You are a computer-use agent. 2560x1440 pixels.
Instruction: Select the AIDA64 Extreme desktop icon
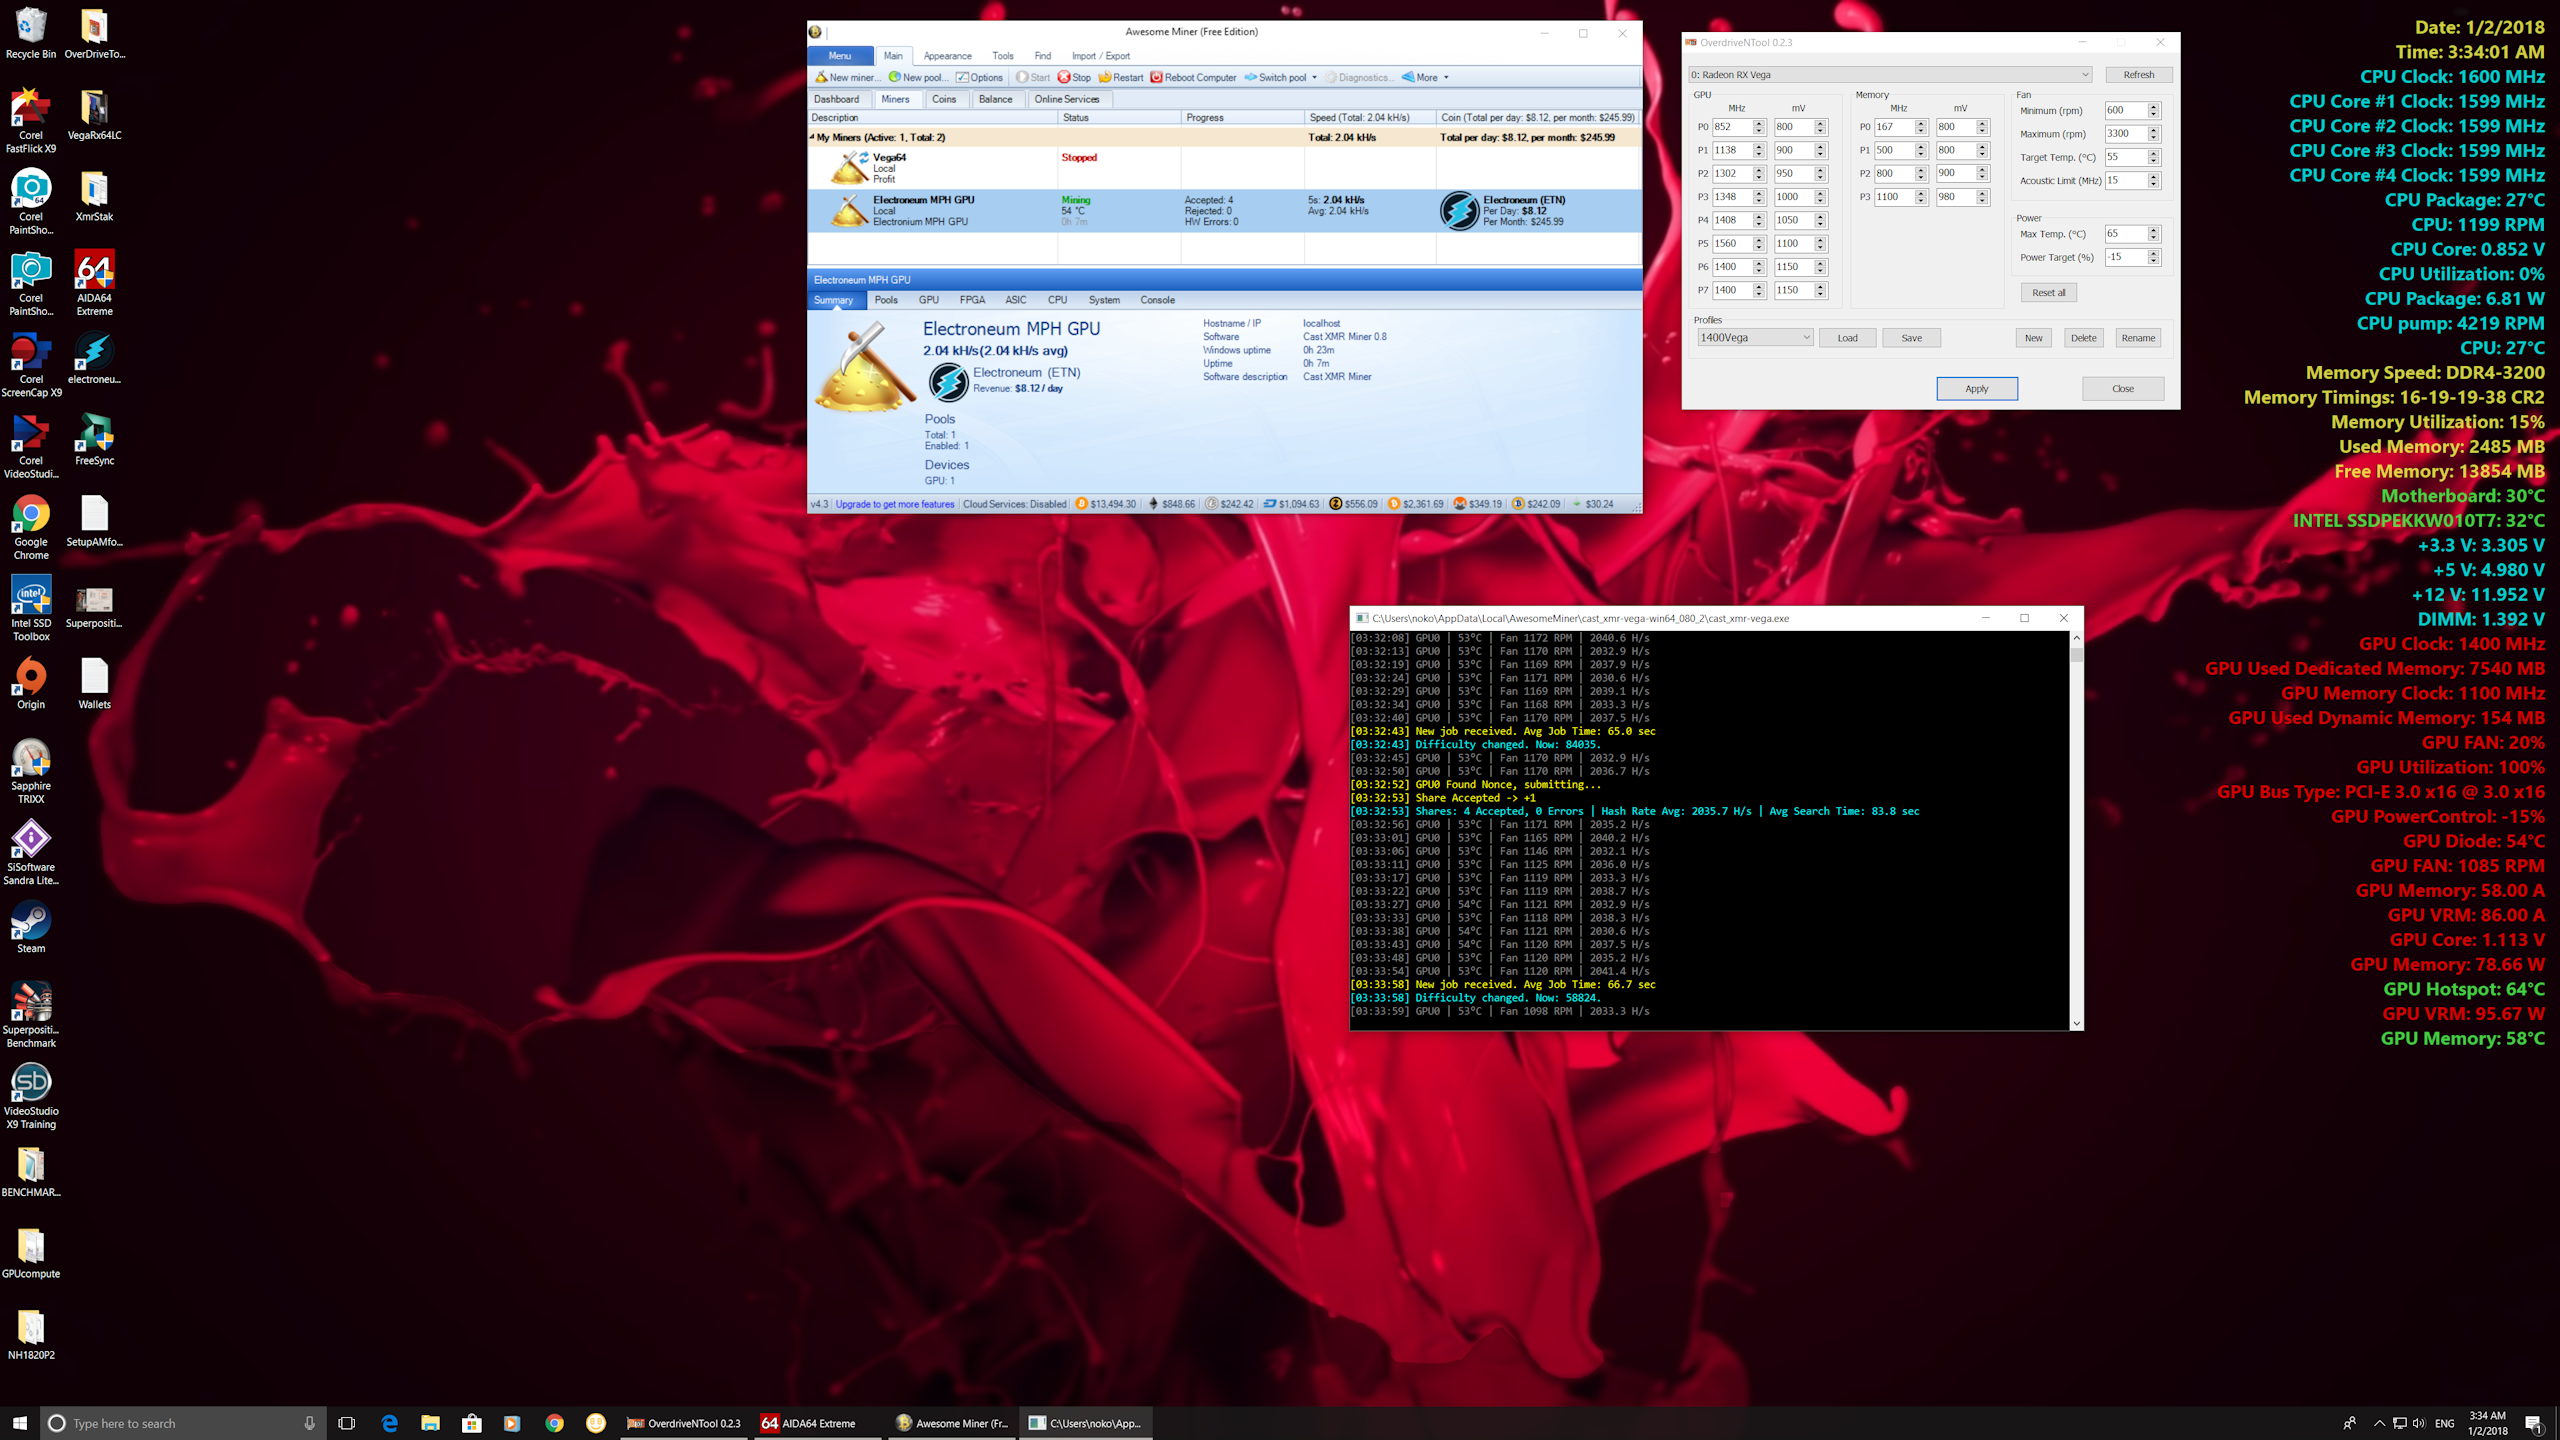pos(94,283)
